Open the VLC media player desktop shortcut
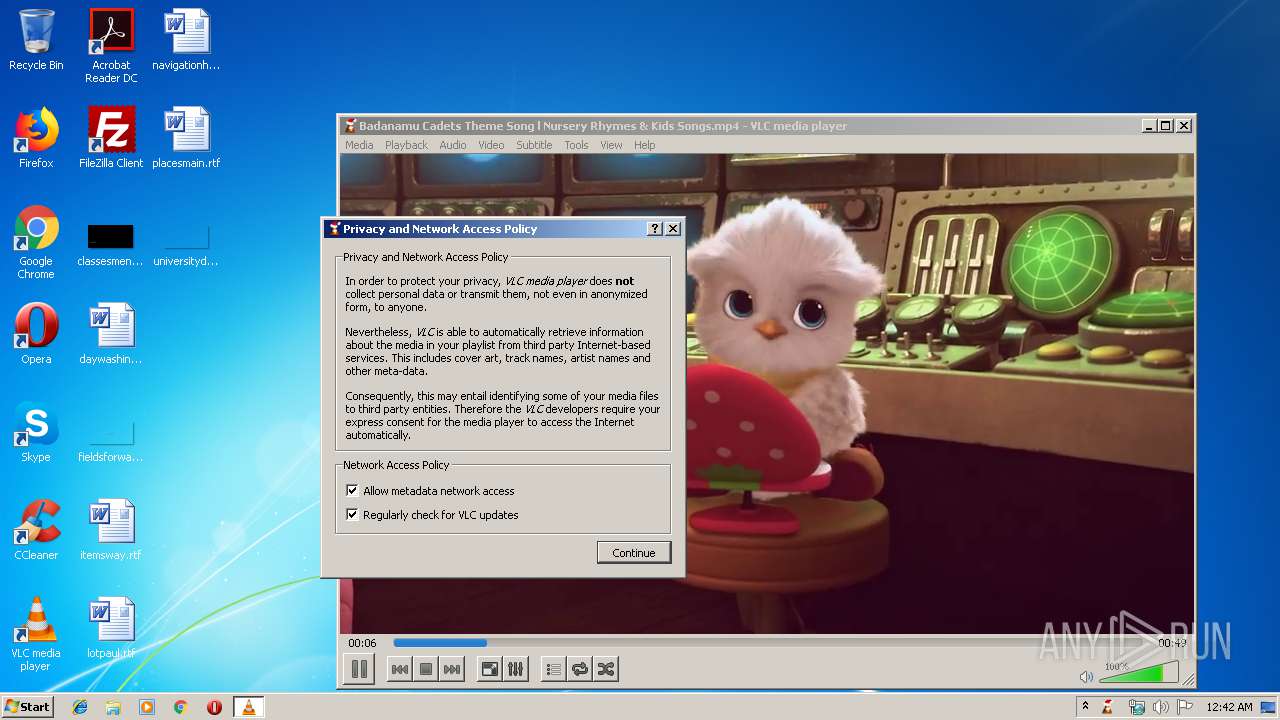 [36, 634]
